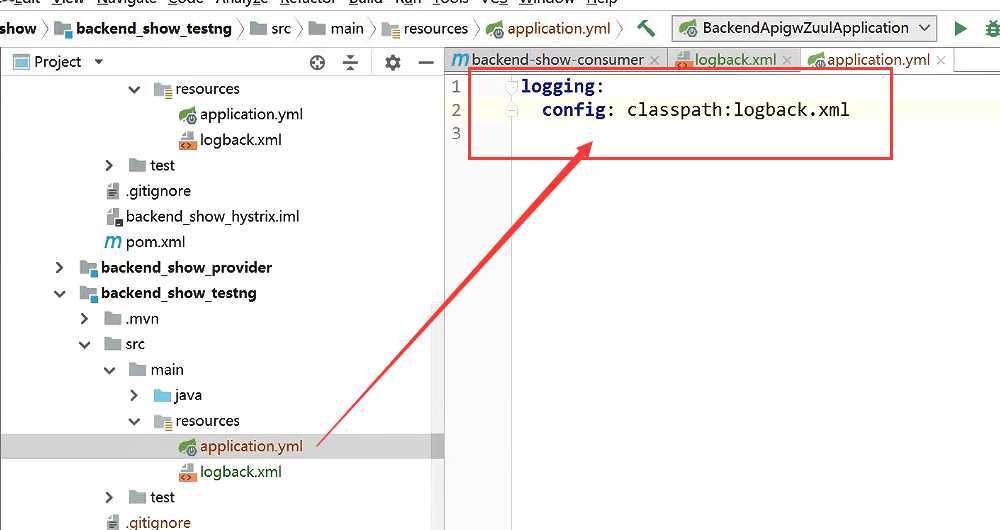Click resources in the breadcrumb bar
This screenshot has height=530, width=1000.
436,29
